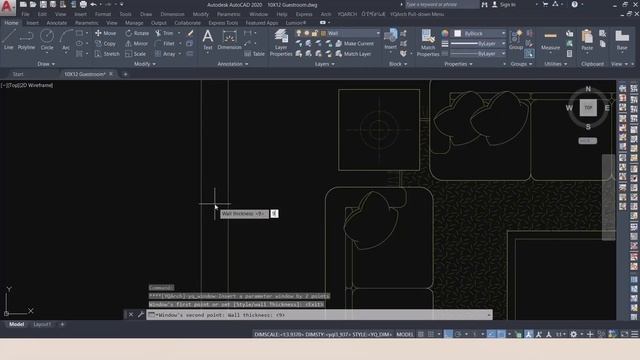Select the Dimension tool
The image size is (640, 360).
click(229, 40)
